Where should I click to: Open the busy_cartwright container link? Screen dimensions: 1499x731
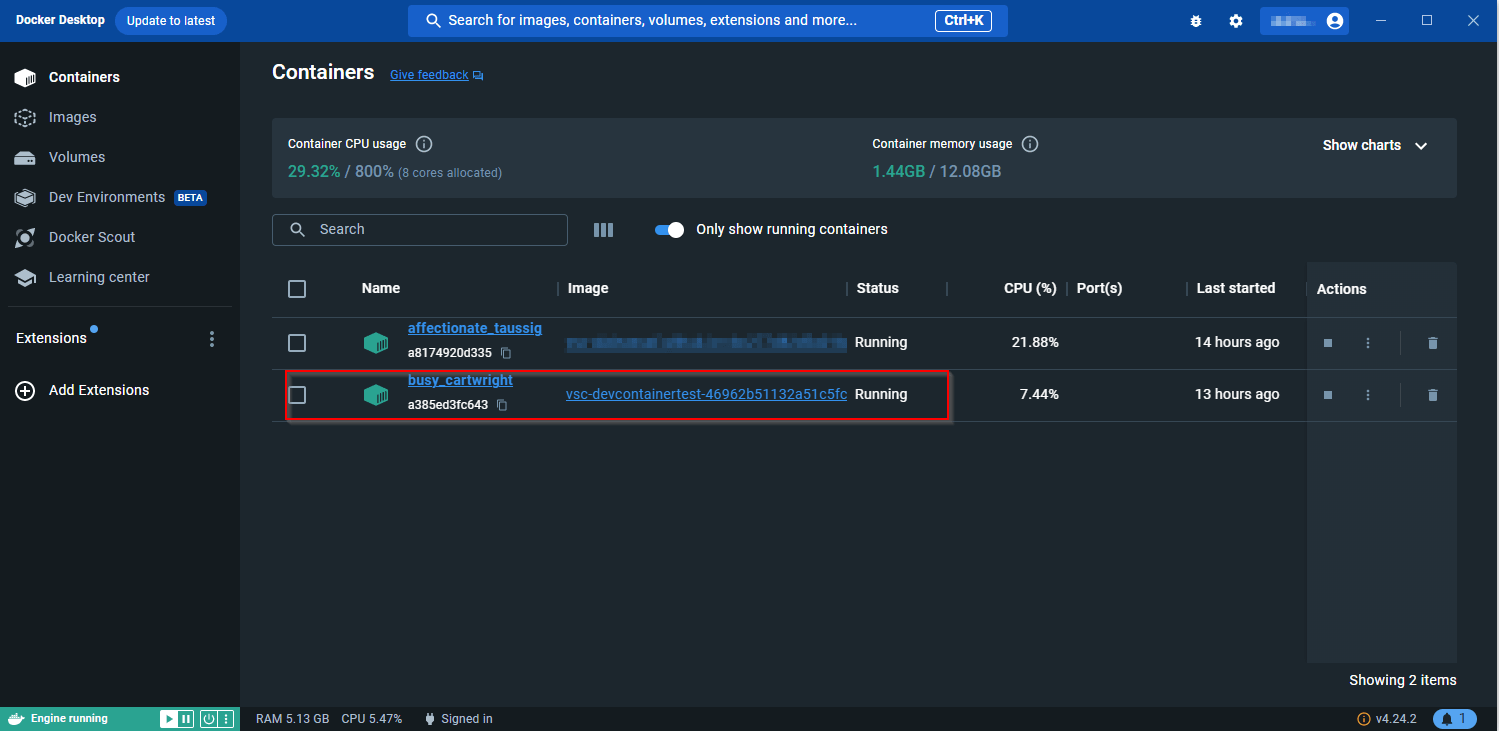pyautogui.click(x=460, y=380)
